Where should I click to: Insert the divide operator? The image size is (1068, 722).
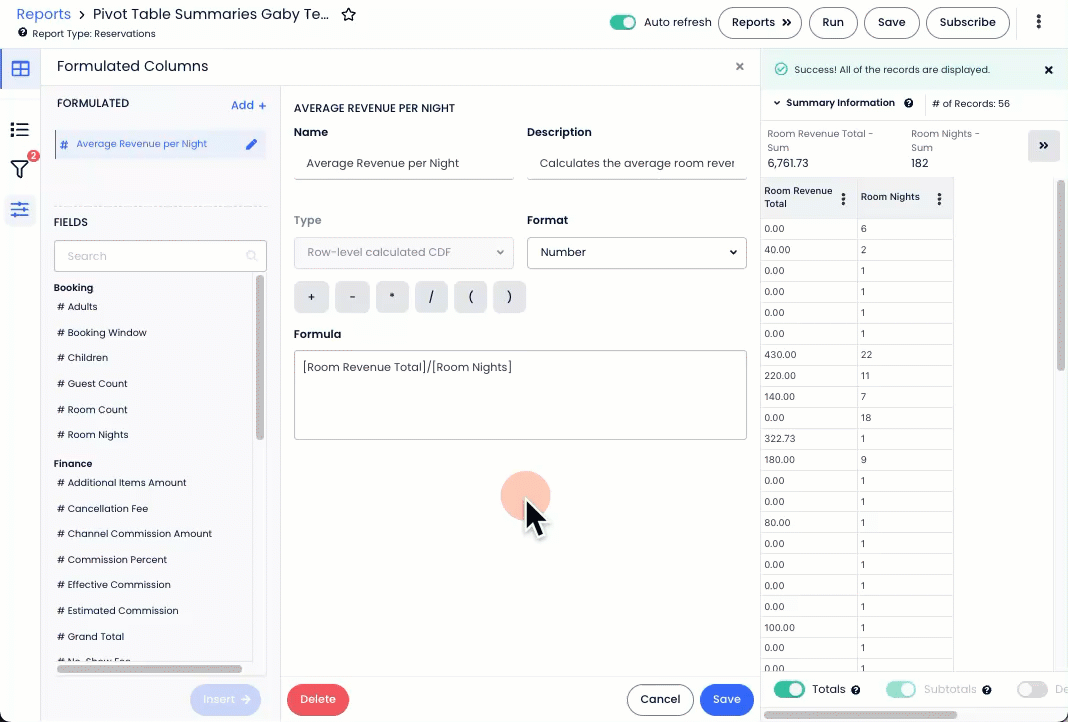click(x=431, y=297)
